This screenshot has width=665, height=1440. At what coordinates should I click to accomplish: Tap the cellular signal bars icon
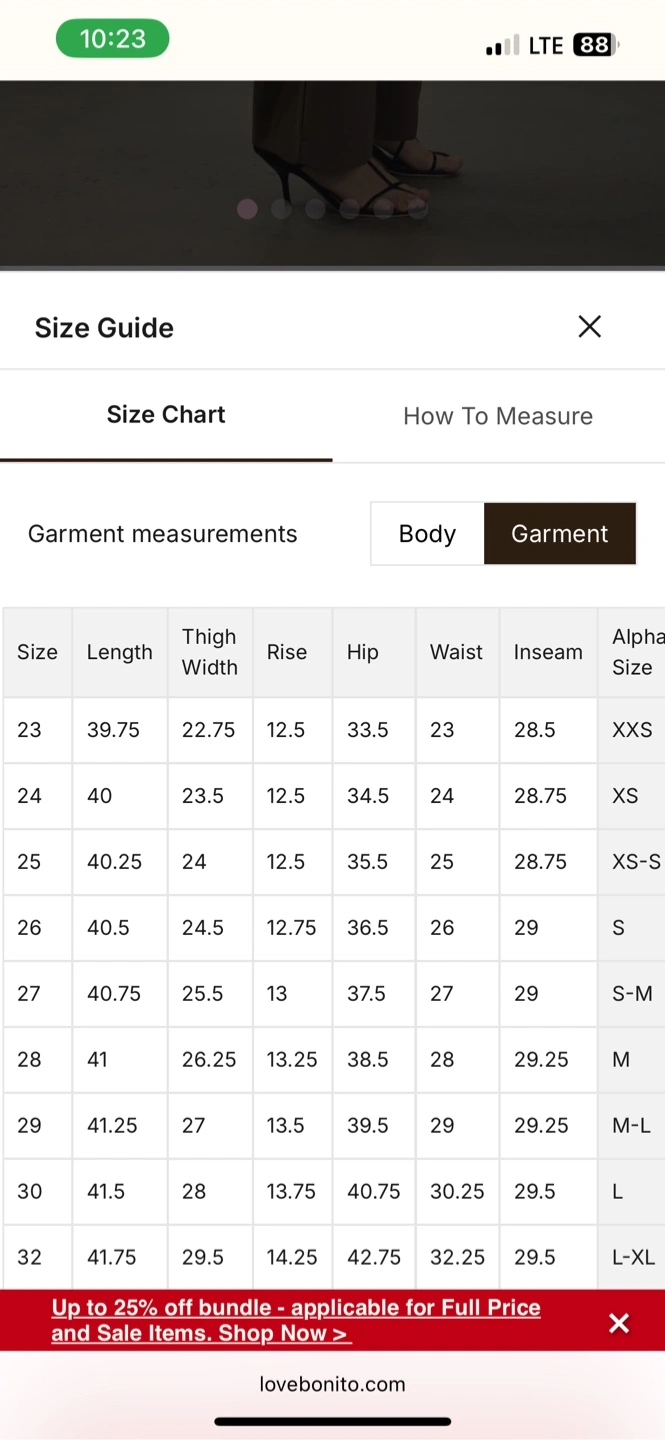(x=502, y=46)
